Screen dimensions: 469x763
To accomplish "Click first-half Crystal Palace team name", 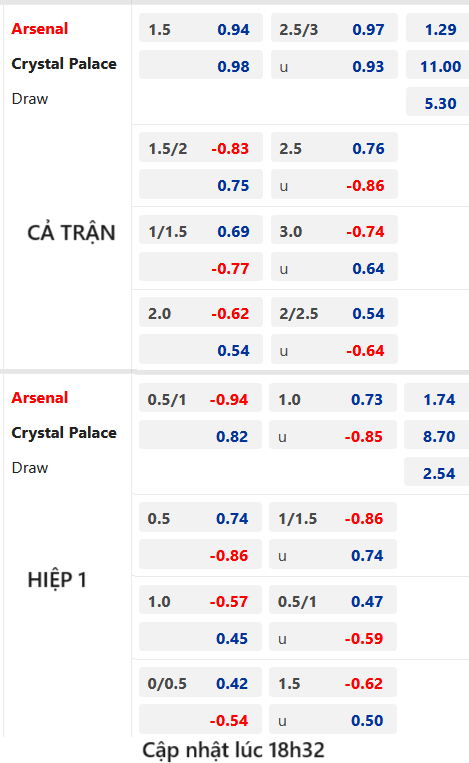I will point(64,433).
